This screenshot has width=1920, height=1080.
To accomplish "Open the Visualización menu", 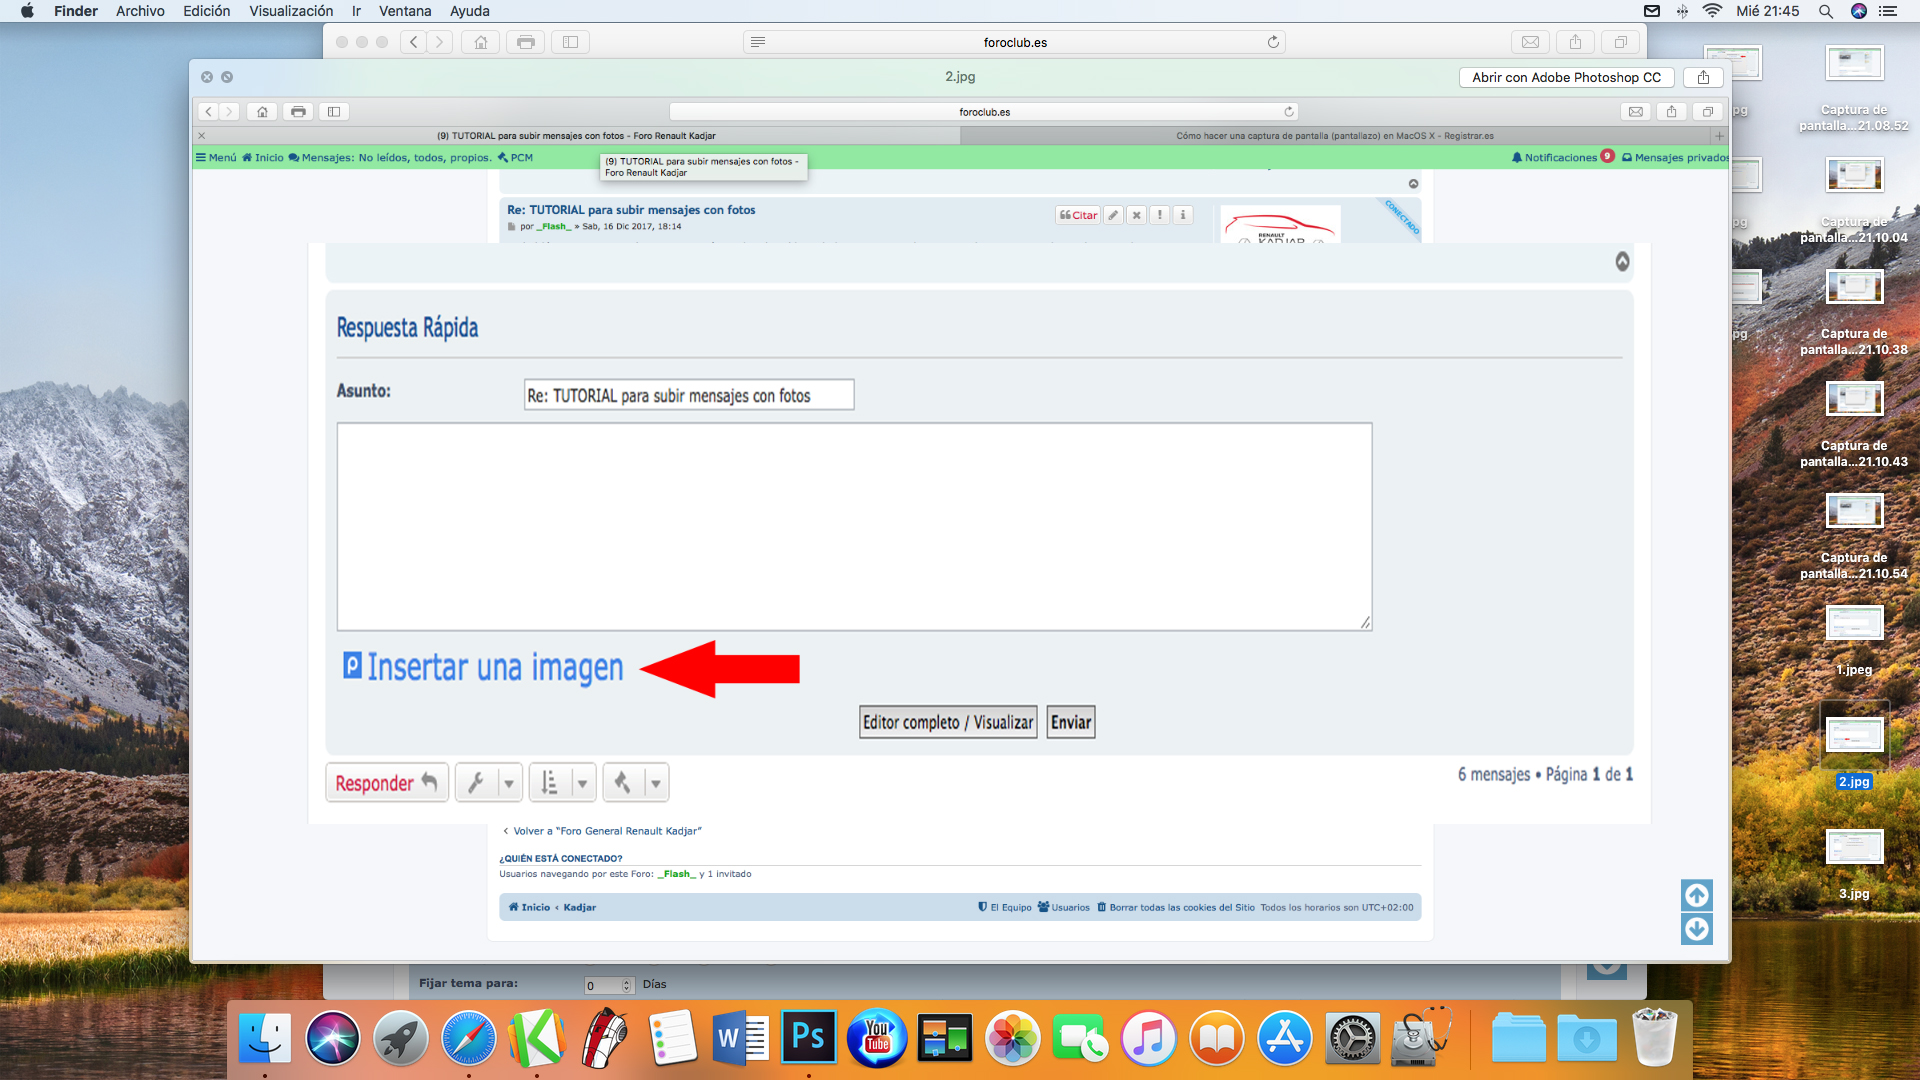I will tap(291, 11).
